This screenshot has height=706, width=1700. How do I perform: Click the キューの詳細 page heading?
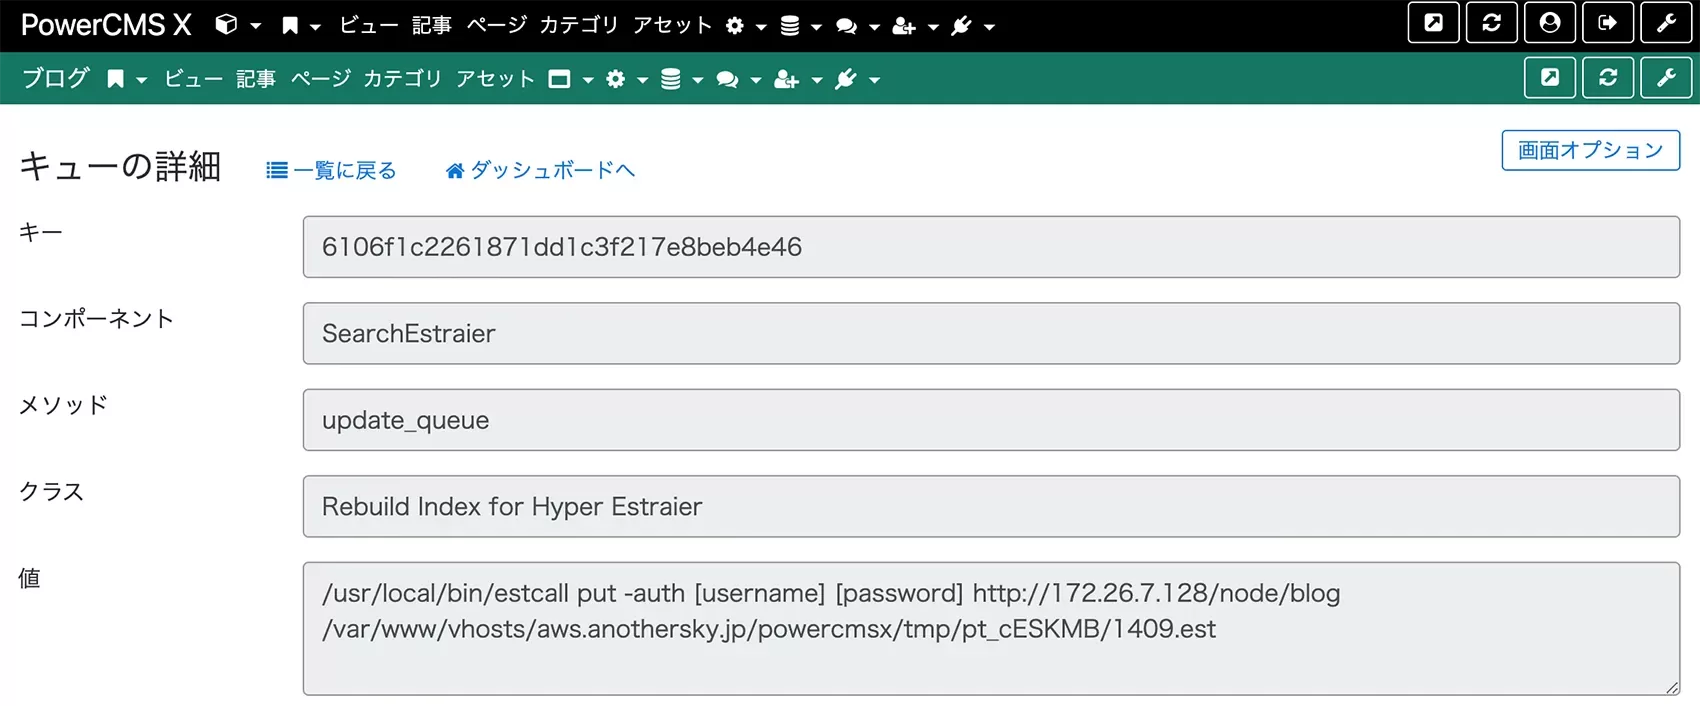pos(121,166)
